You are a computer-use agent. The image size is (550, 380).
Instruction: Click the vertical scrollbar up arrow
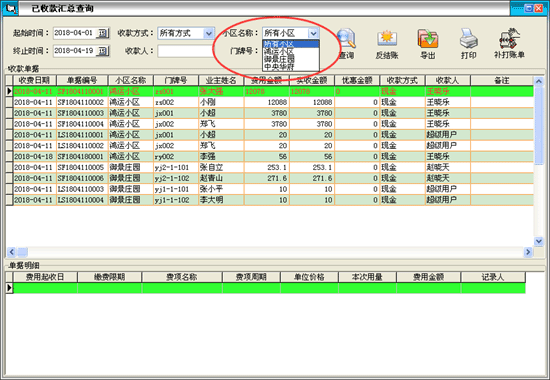(538, 81)
